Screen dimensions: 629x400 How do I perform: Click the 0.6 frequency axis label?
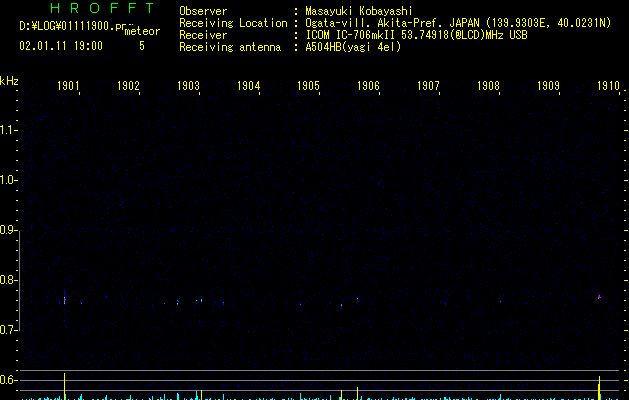point(8,380)
